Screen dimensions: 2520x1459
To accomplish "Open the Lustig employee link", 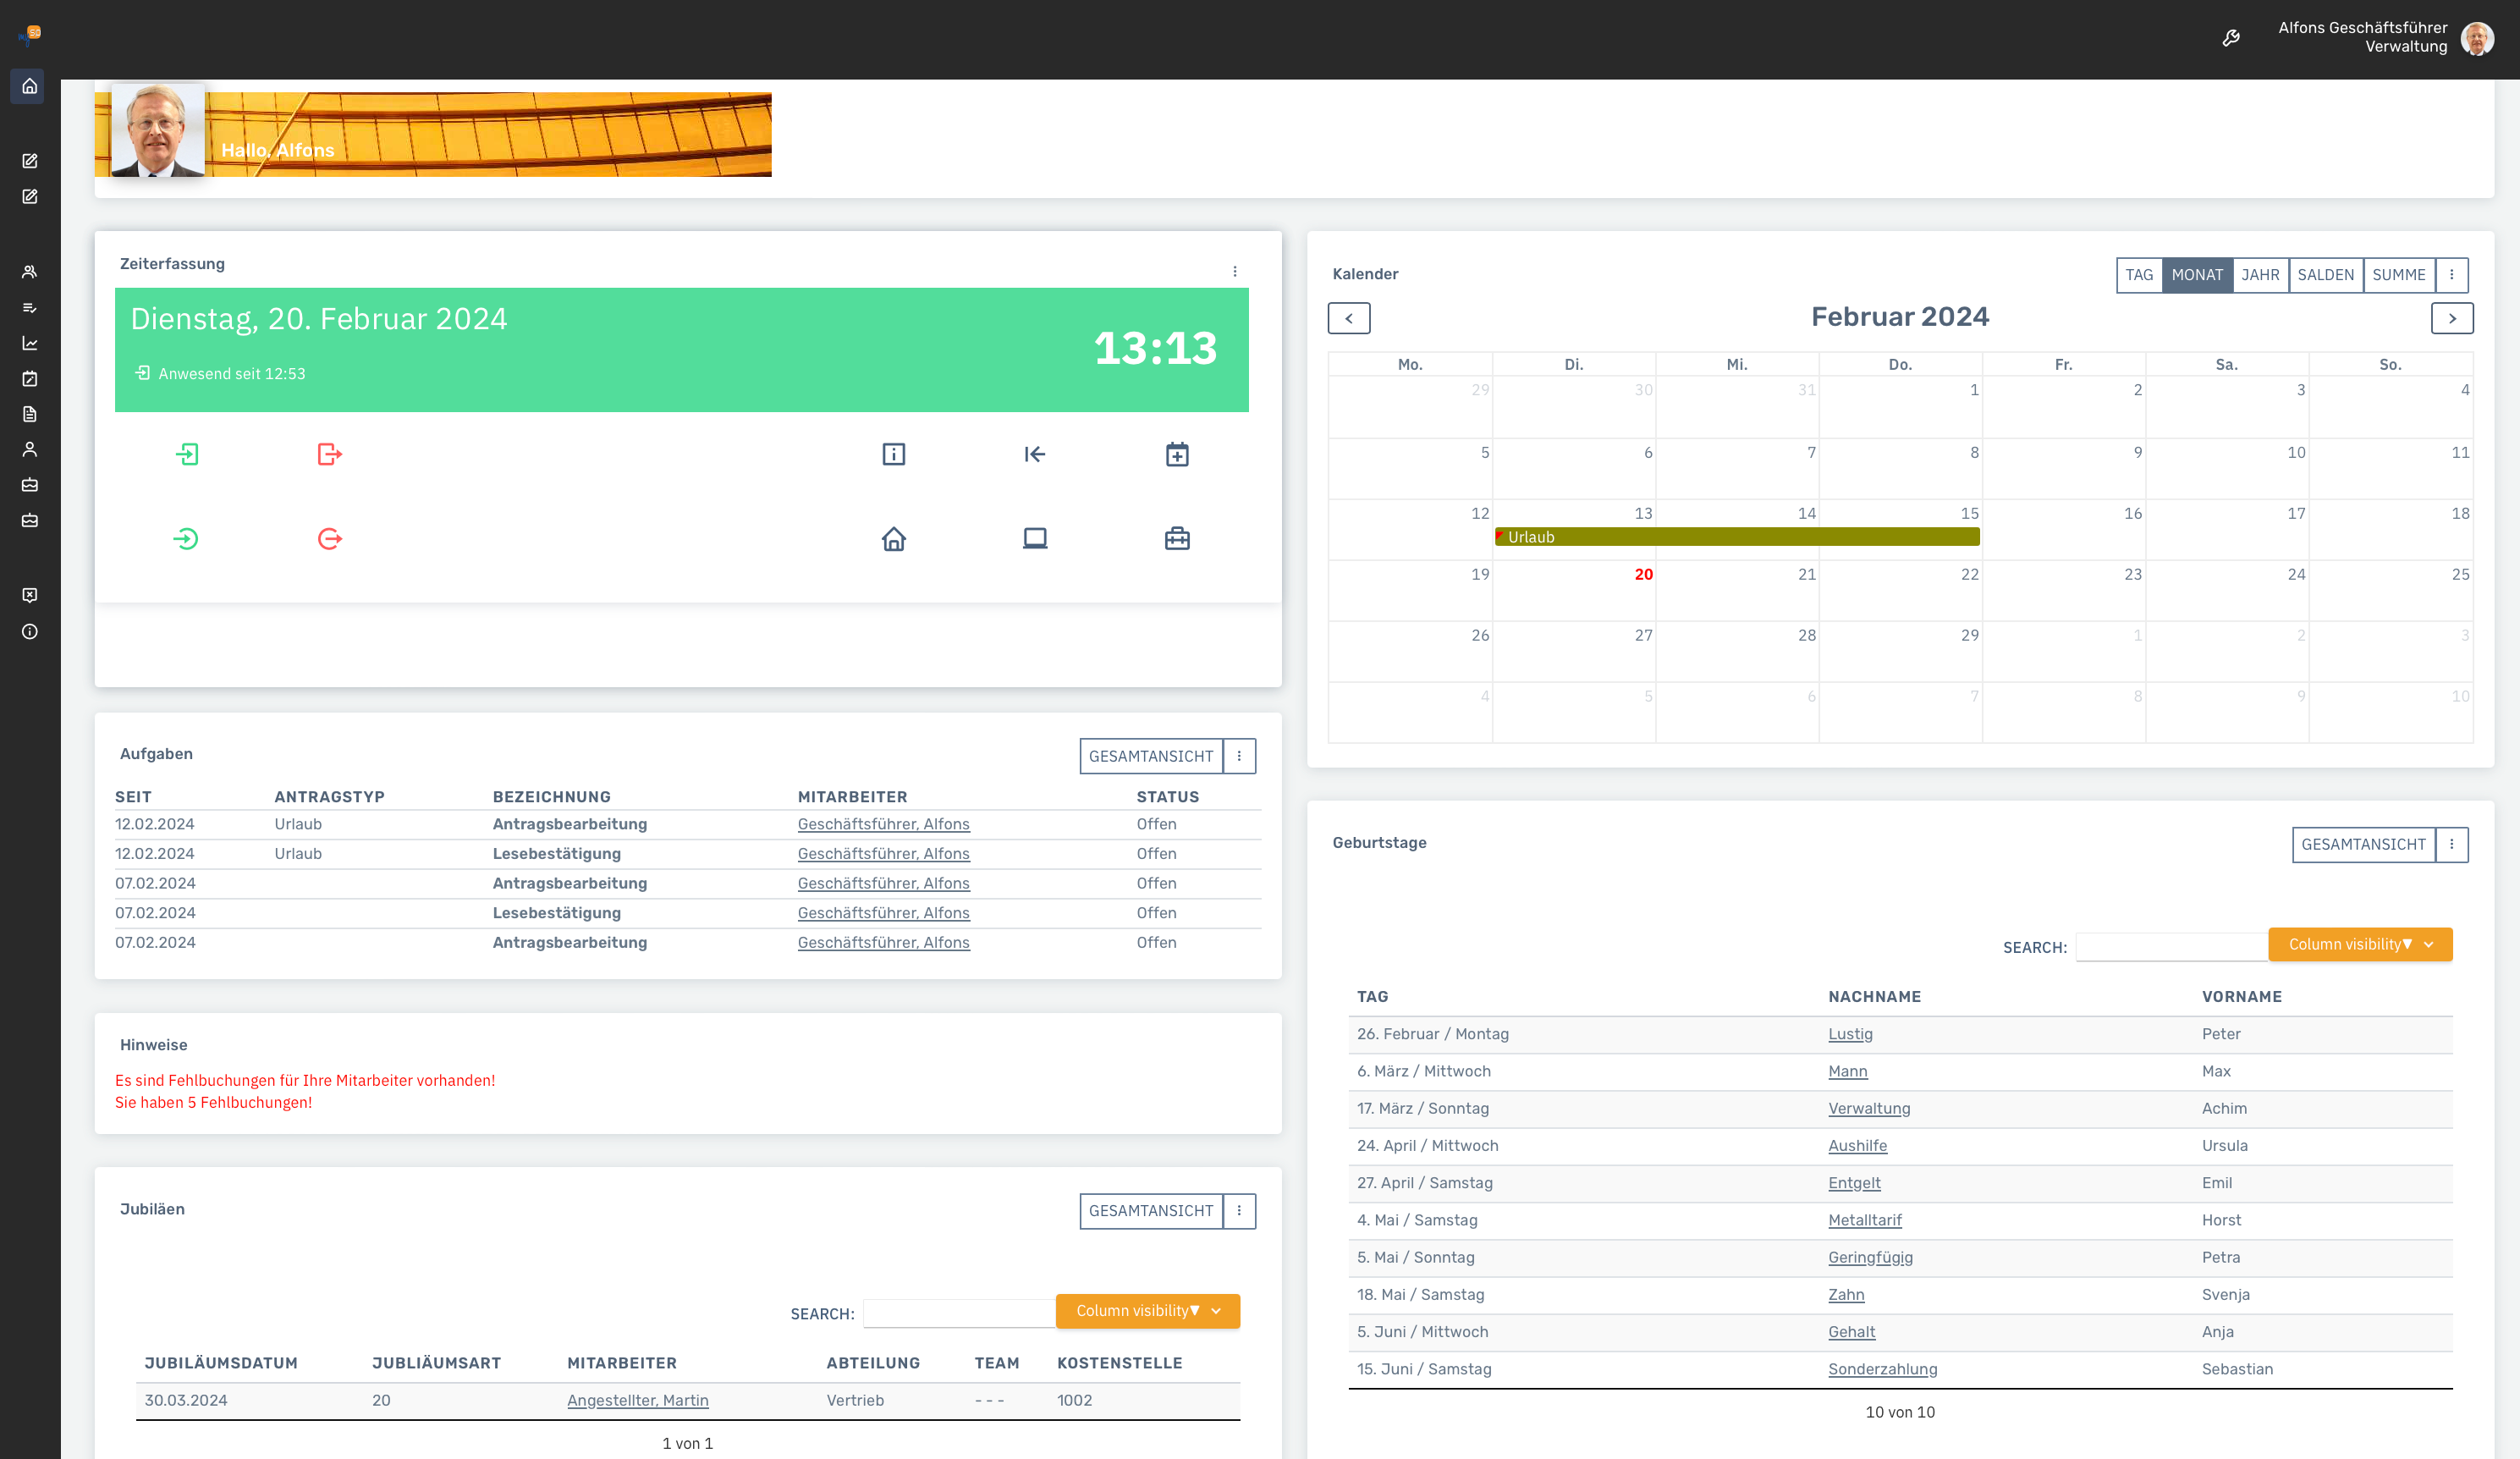I will tap(1850, 1034).
